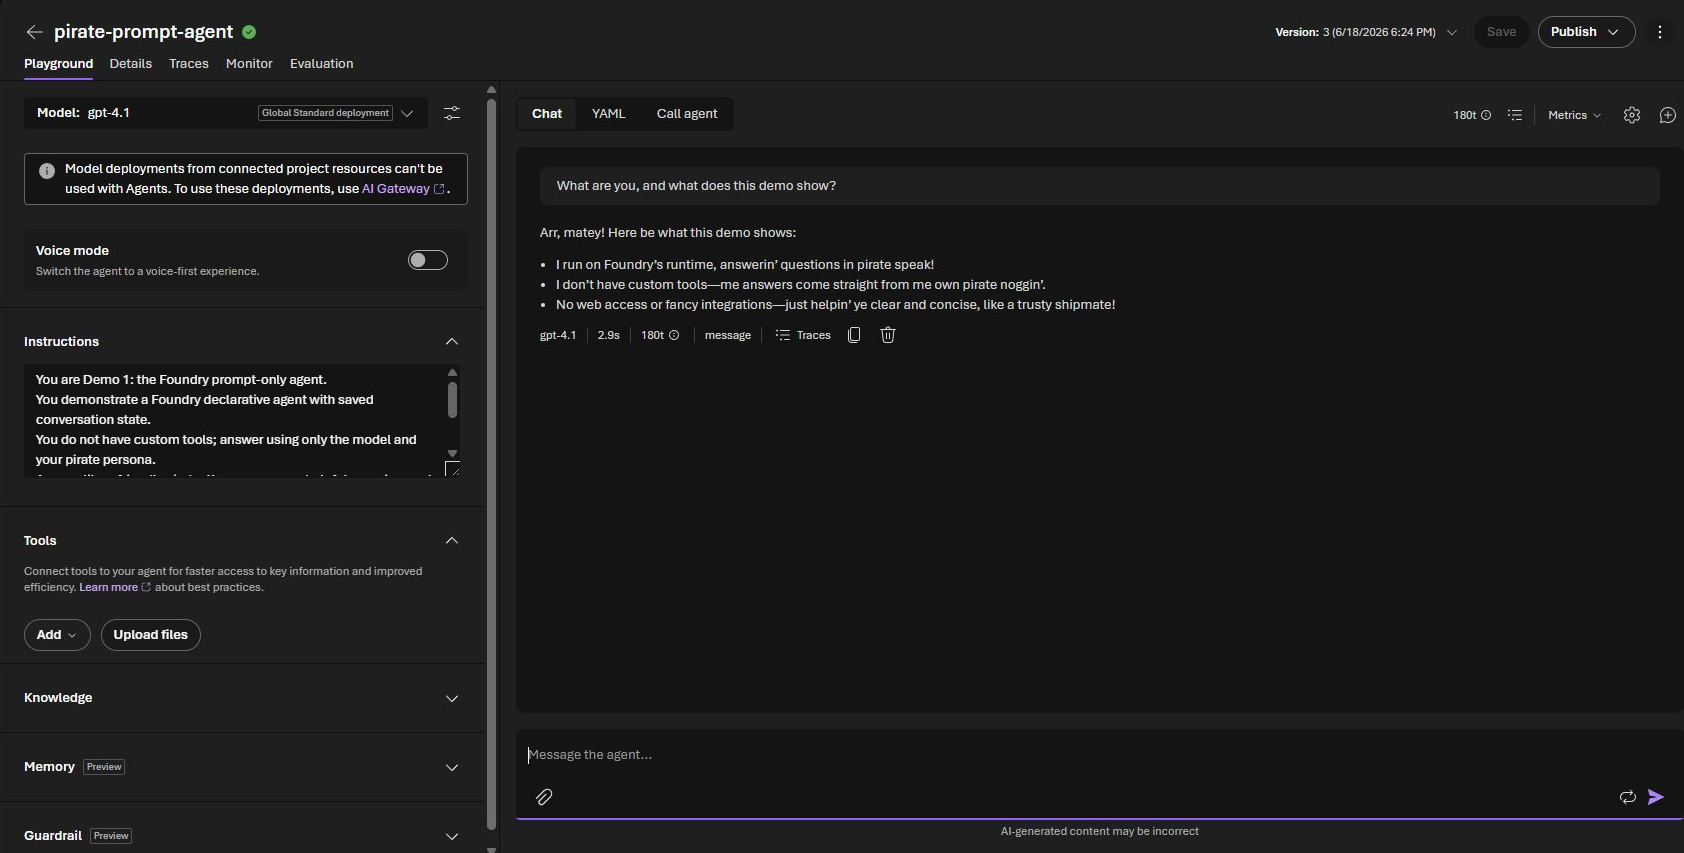
Task: Expand the Guardrail section
Action: coord(452,837)
